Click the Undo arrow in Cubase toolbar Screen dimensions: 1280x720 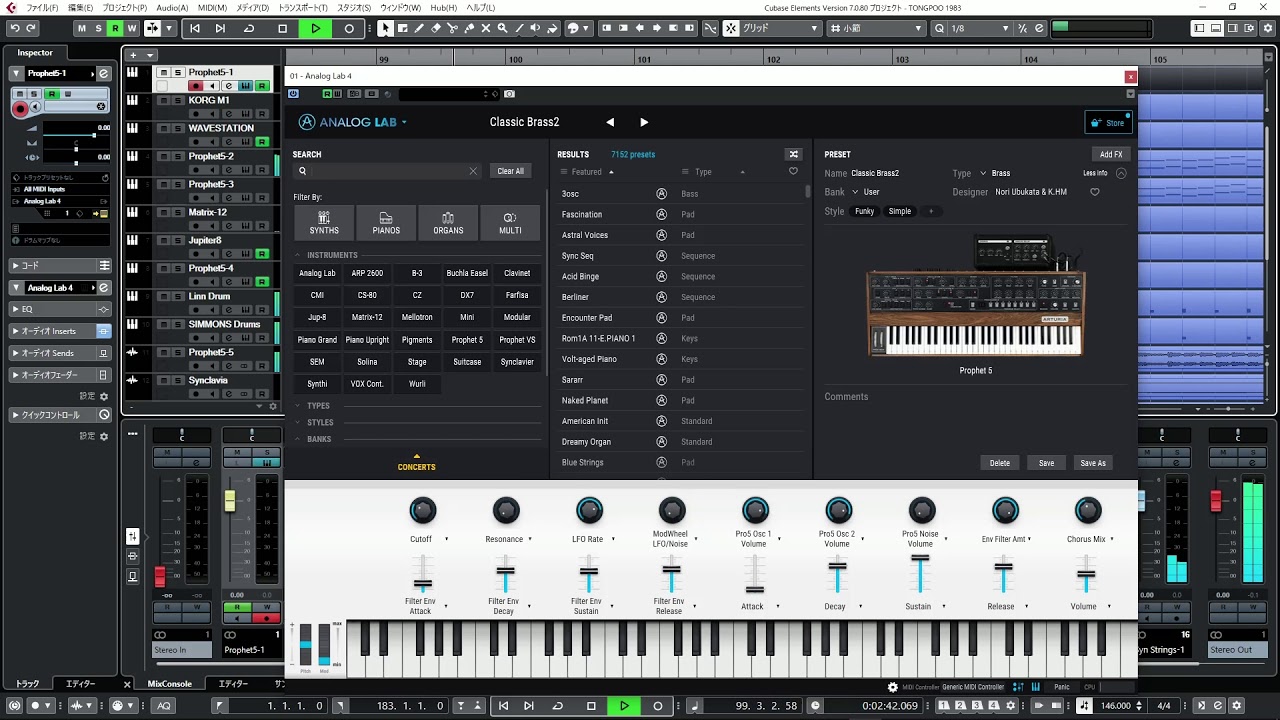point(14,29)
